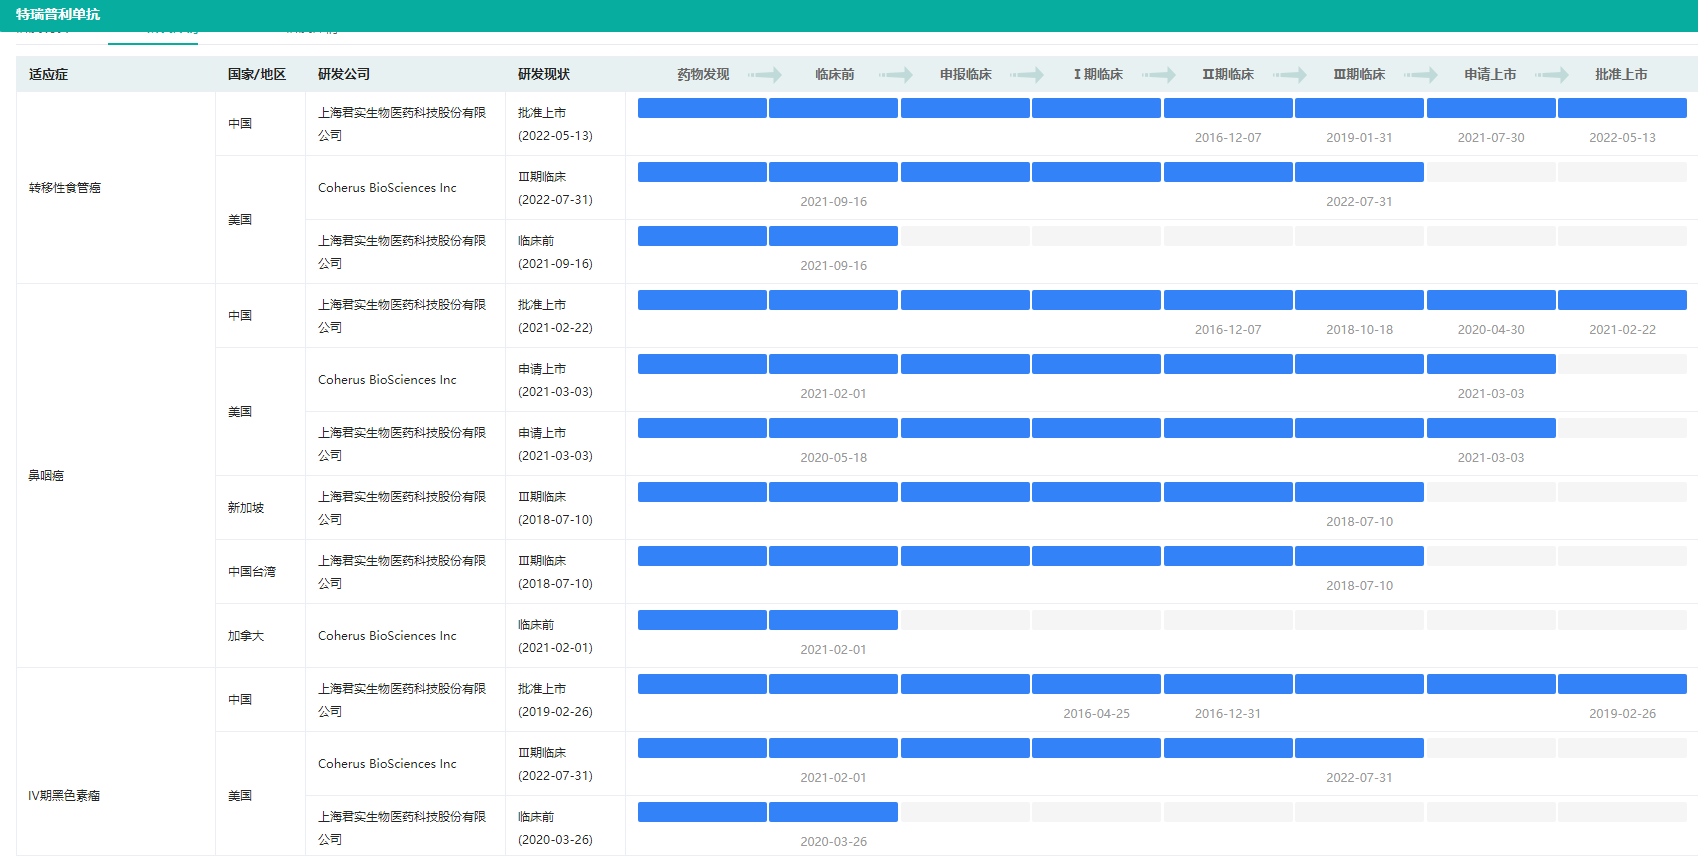The width and height of the screenshot is (1698, 861).
Task: Click the 2016-04-25 date in the melanoma row
Action: tap(1096, 714)
